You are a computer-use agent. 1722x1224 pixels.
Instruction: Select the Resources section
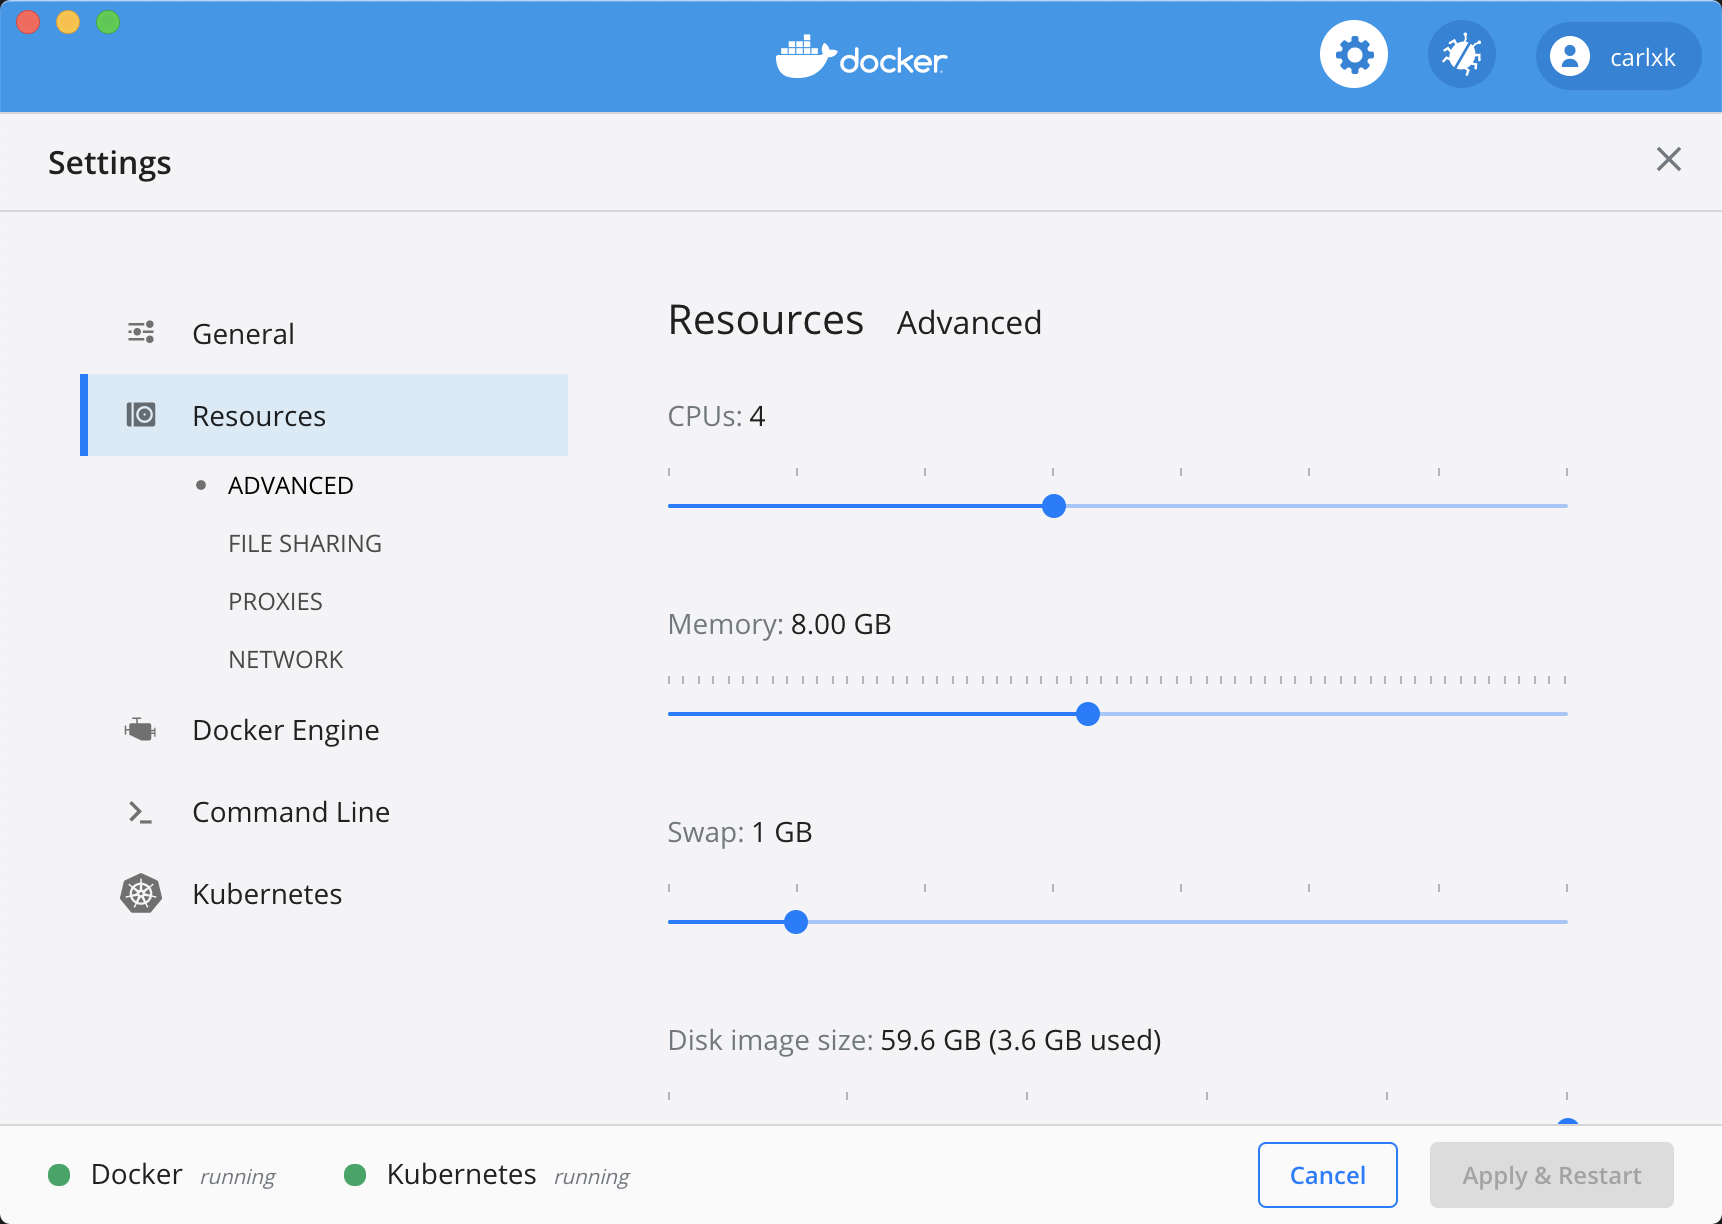[x=324, y=415]
